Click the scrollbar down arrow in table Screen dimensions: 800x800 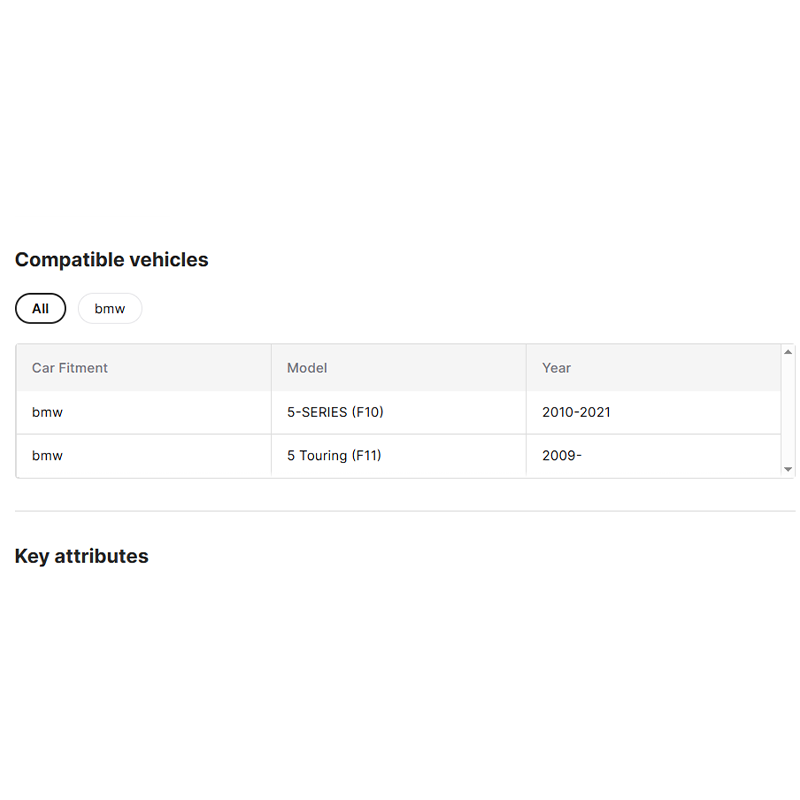pos(788,469)
